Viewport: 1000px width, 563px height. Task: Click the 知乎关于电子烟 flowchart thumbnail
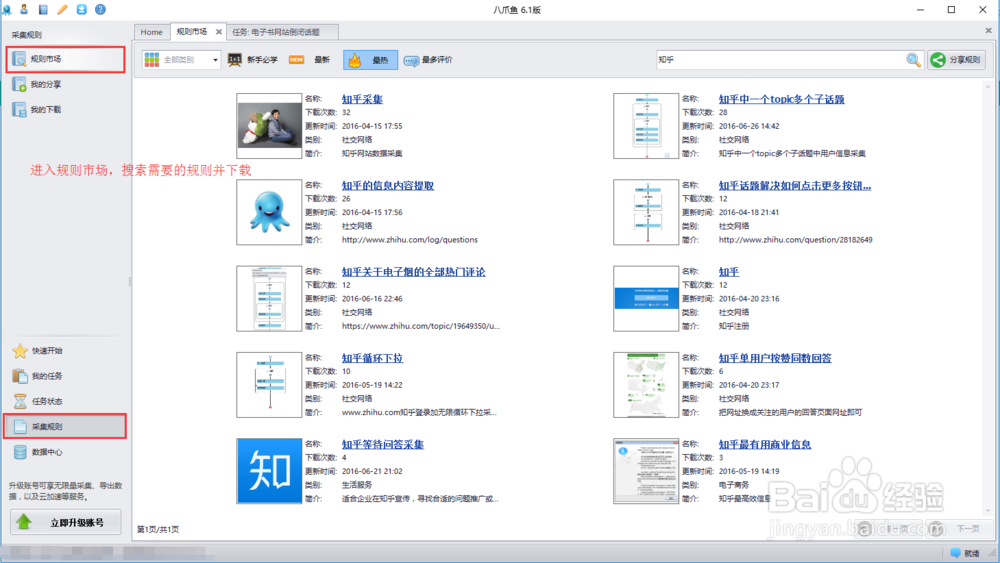269,298
